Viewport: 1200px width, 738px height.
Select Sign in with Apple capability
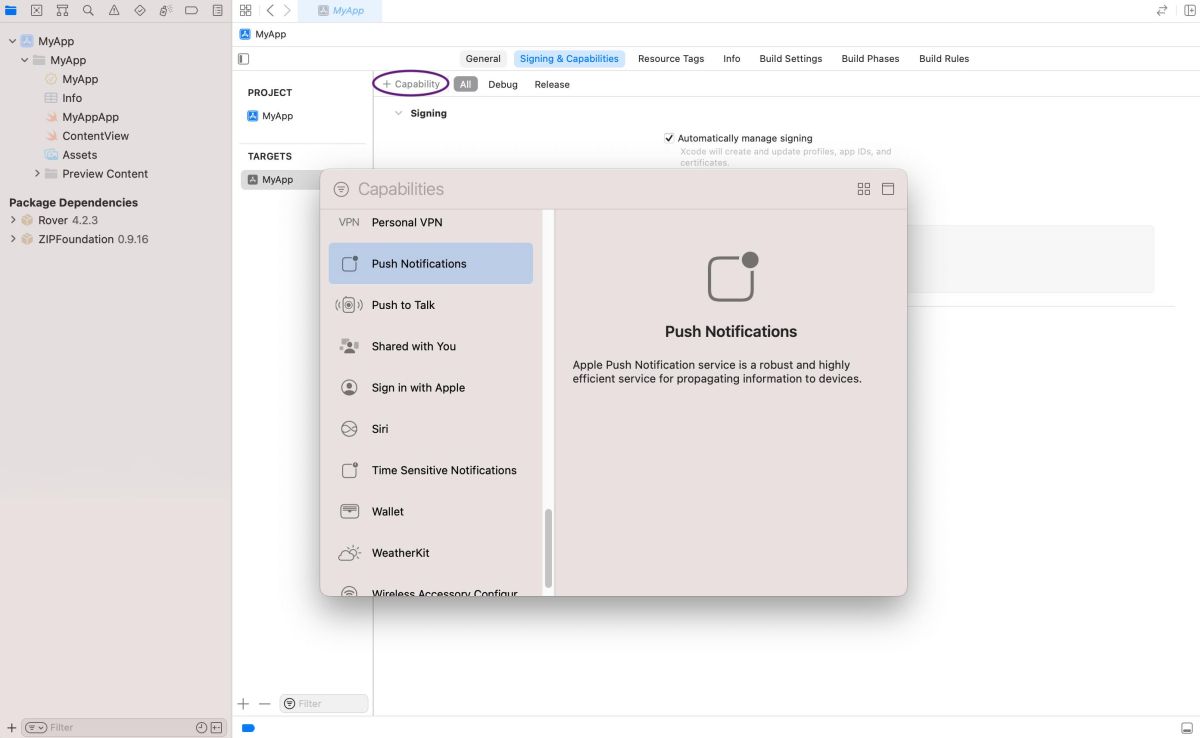coord(431,388)
